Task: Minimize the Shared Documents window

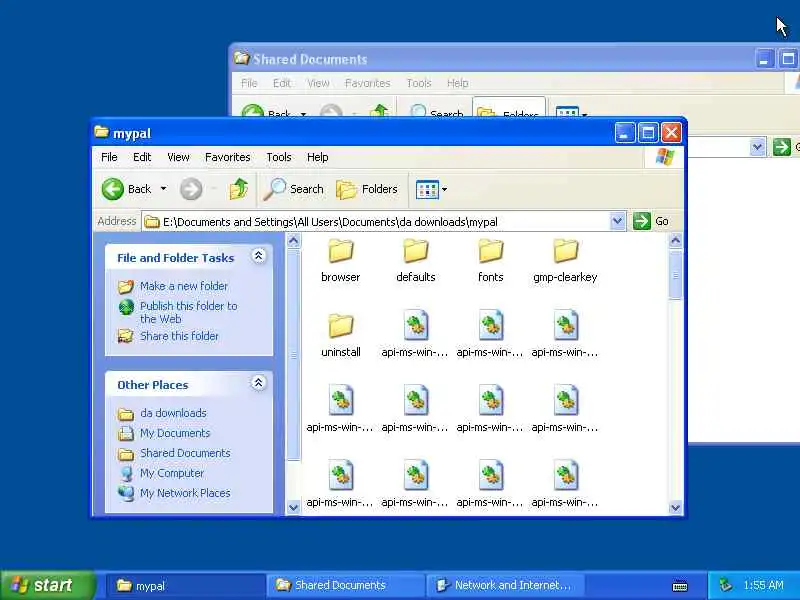Action: point(764,59)
